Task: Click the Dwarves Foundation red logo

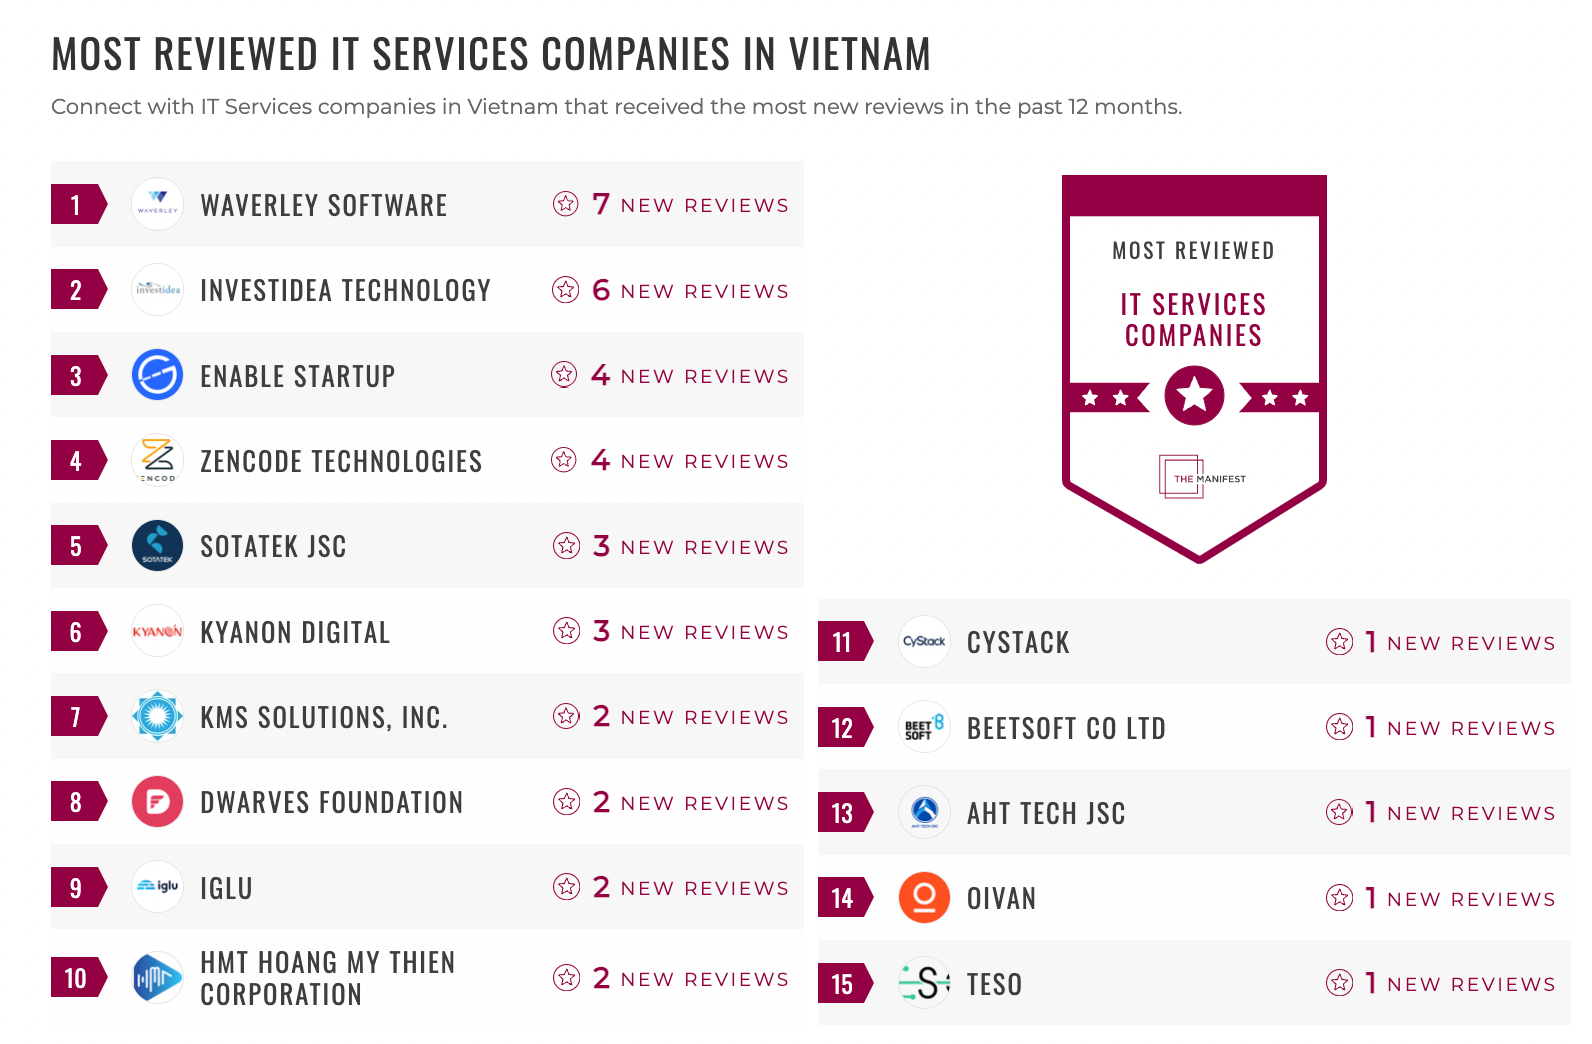Action: click(157, 802)
